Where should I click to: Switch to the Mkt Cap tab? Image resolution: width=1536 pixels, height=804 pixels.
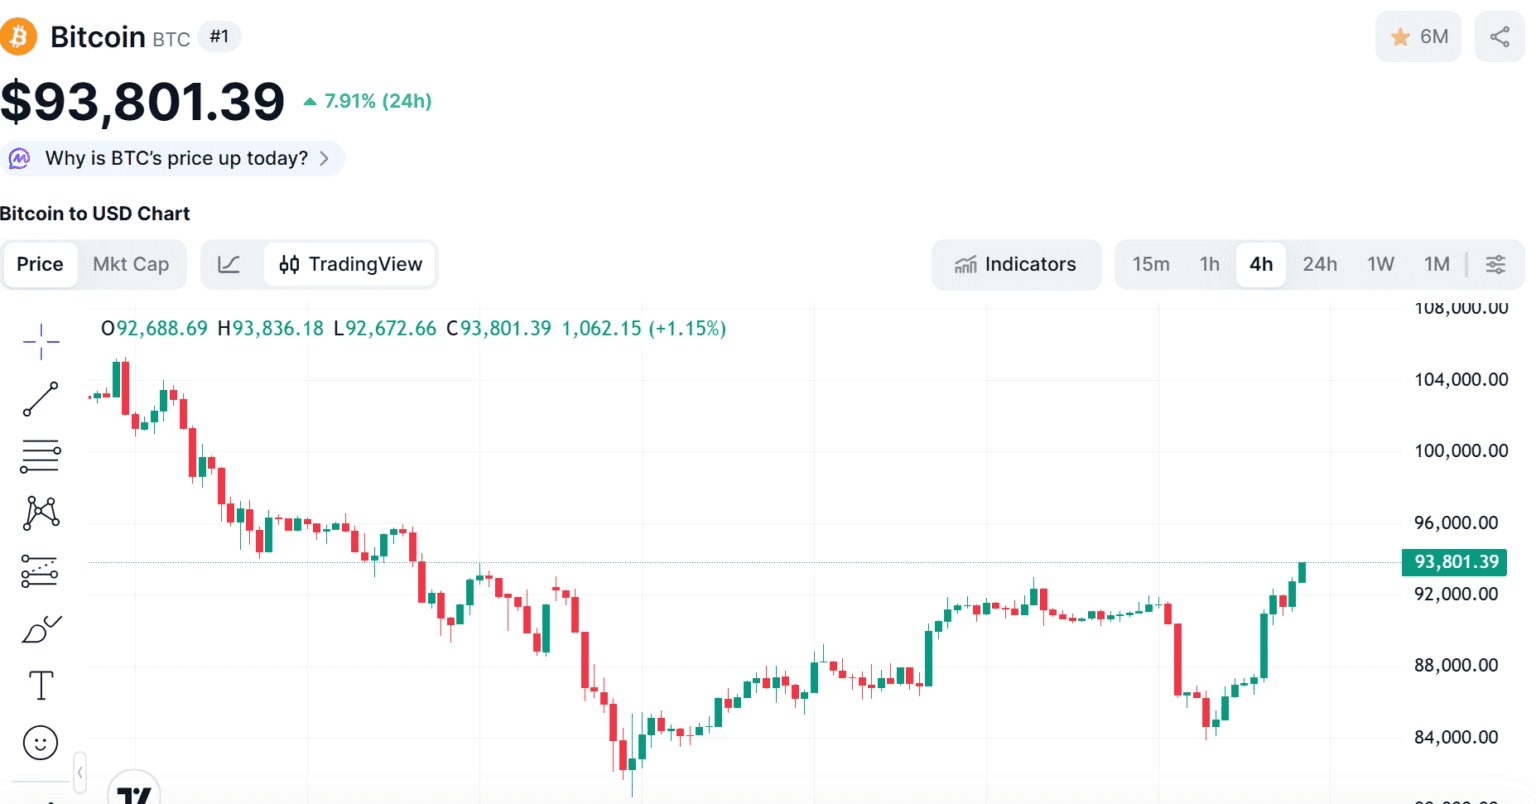(131, 265)
